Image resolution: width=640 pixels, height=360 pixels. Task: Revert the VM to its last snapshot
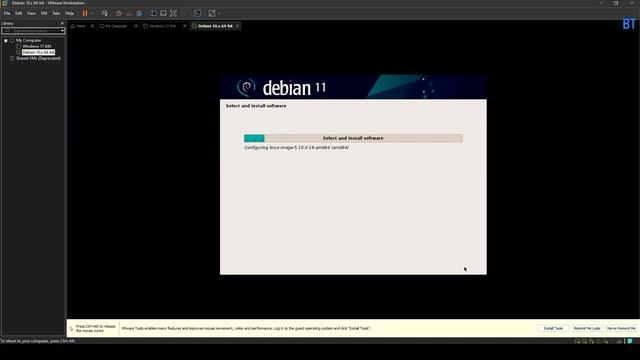point(129,13)
